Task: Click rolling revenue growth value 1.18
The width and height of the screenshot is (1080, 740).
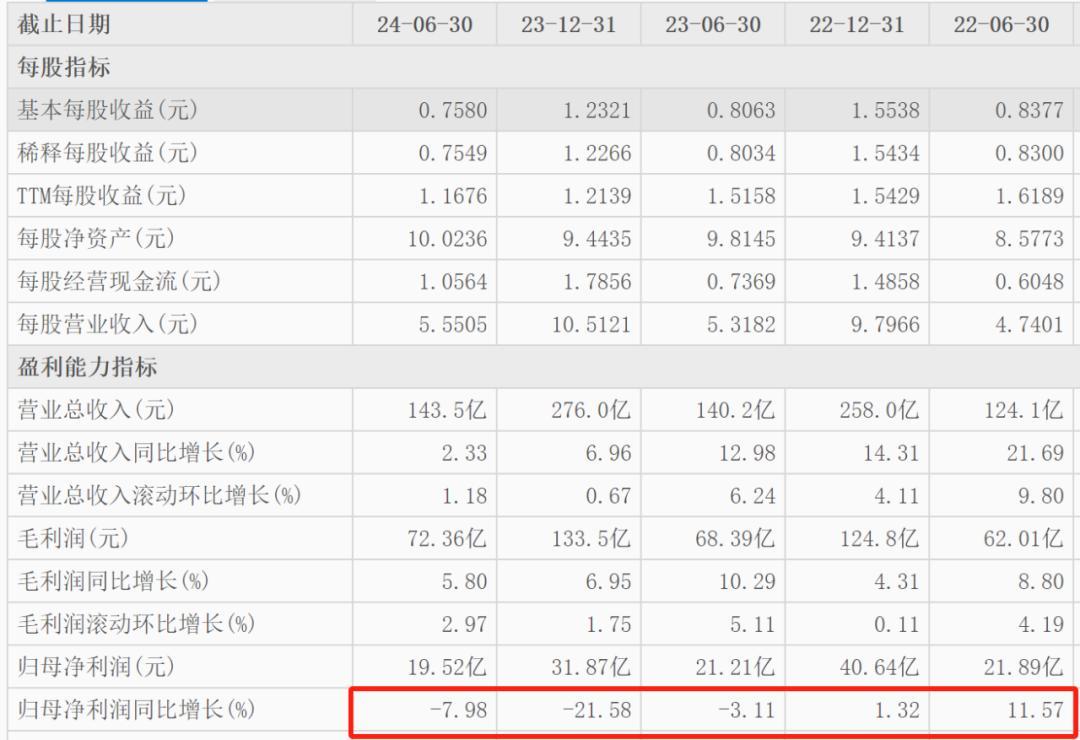Action: [x=464, y=495]
